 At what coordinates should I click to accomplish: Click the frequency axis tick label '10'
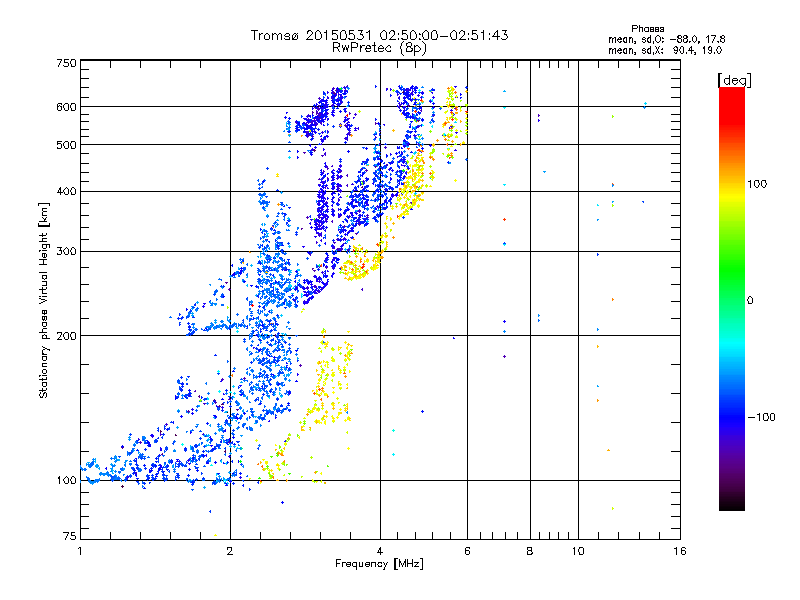578,551
